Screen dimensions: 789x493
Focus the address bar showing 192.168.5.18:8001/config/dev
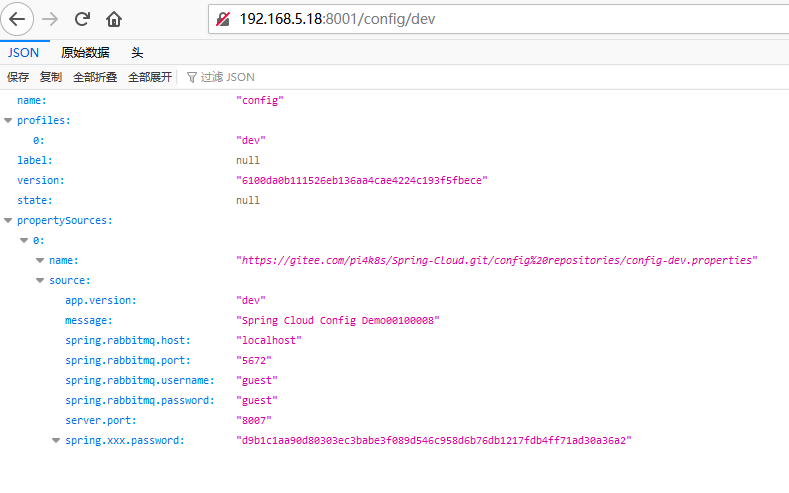coord(498,19)
